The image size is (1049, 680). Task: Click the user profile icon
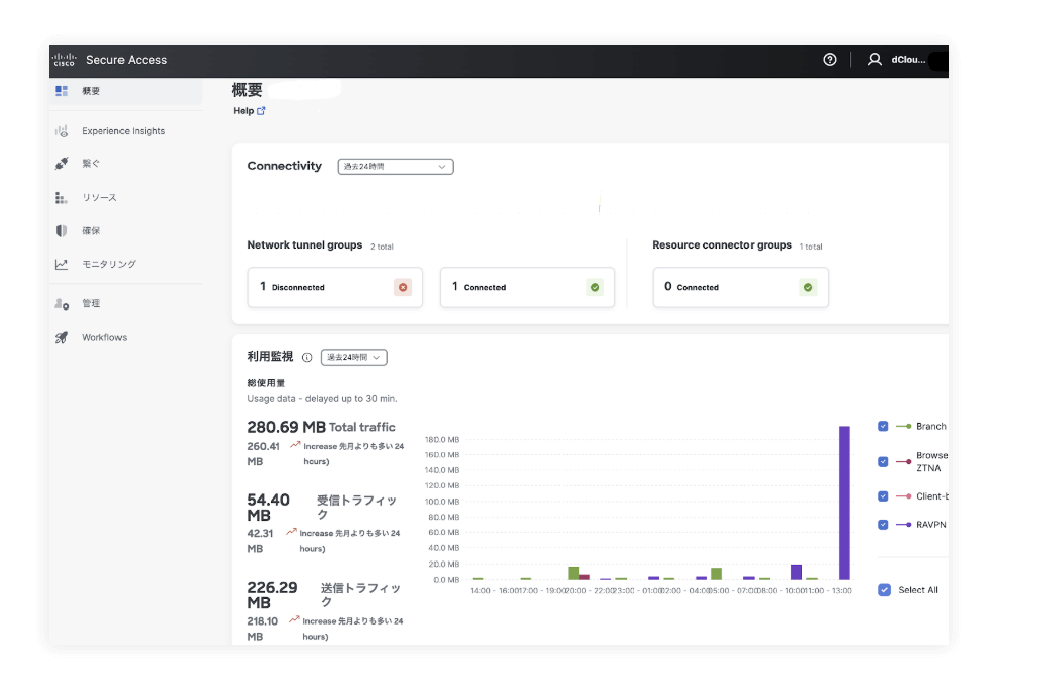tap(875, 60)
